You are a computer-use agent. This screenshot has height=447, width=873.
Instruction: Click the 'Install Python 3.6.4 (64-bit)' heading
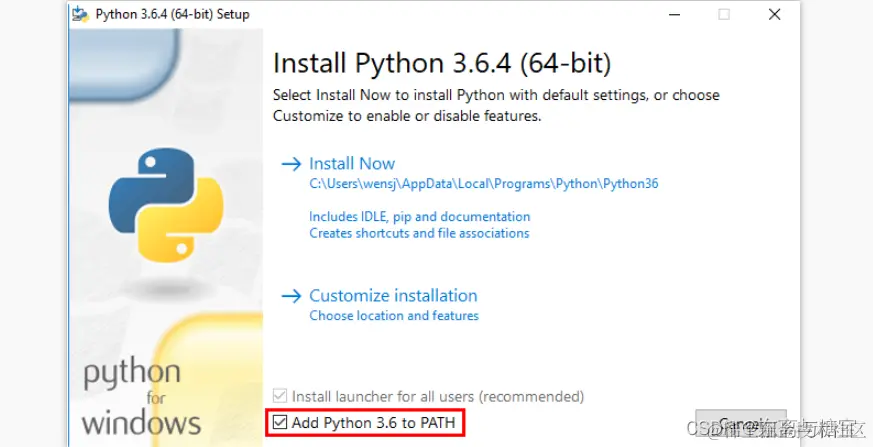click(x=441, y=64)
